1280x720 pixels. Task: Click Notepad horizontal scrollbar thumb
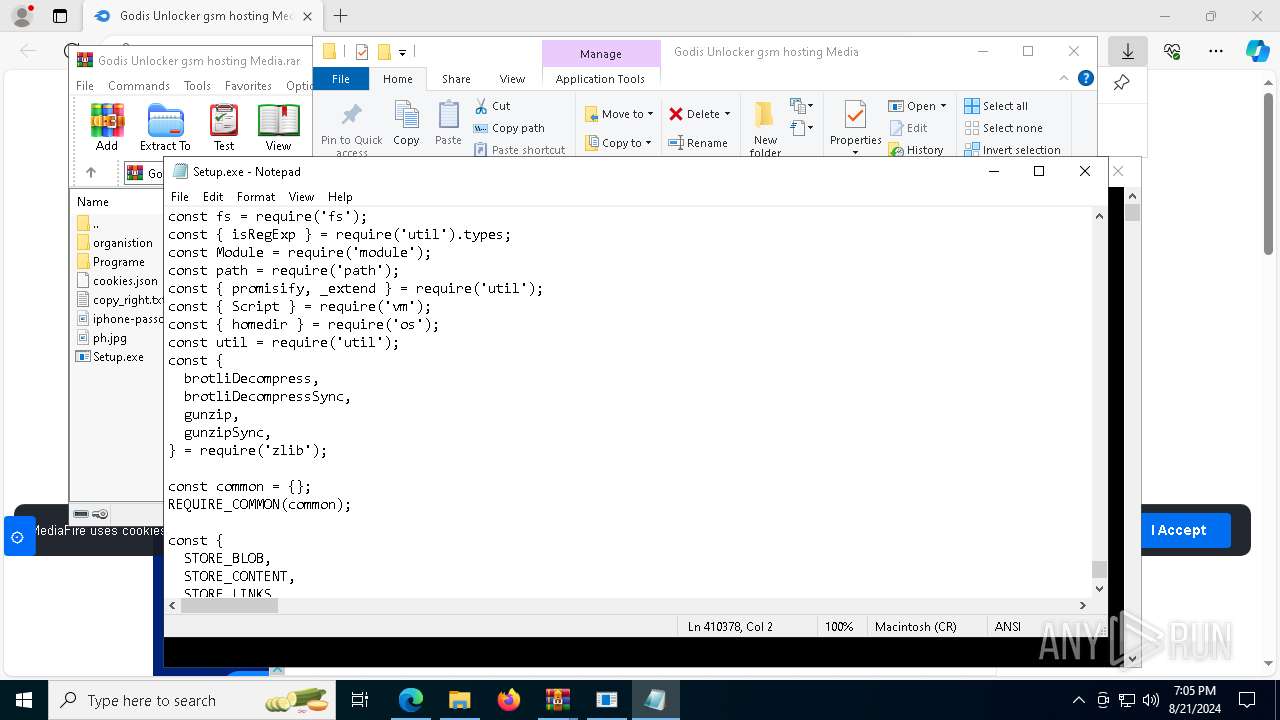(228, 605)
